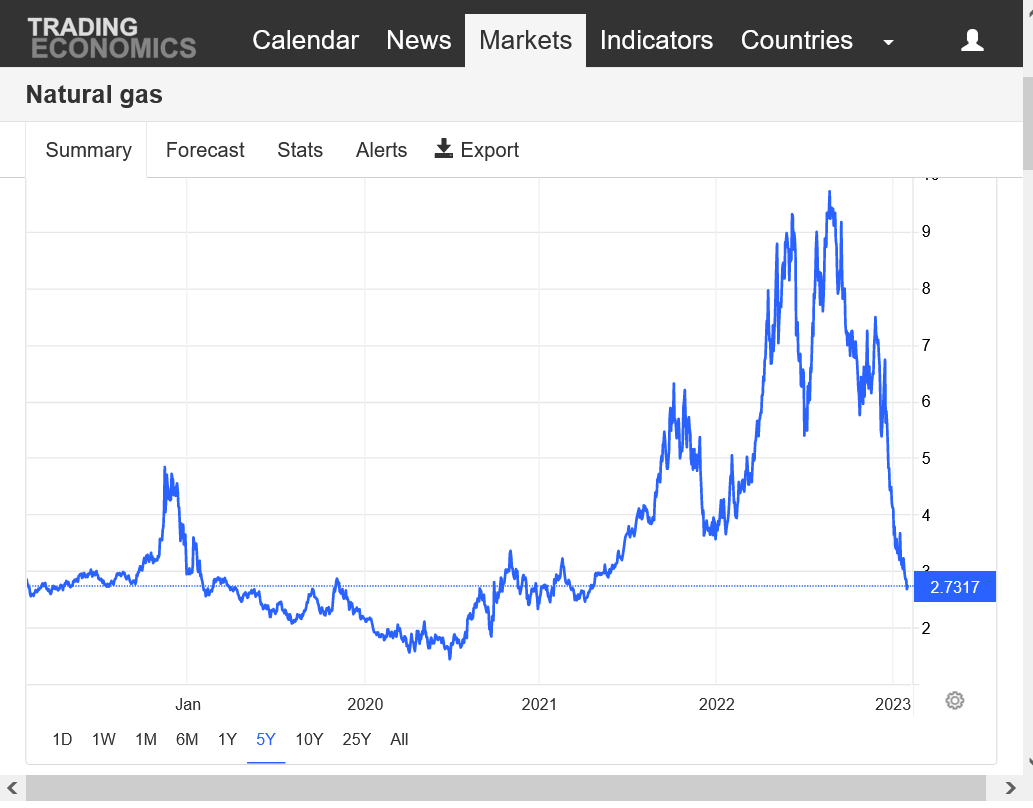1033x808 pixels.
Task: Show All historical data range
Action: (399, 739)
